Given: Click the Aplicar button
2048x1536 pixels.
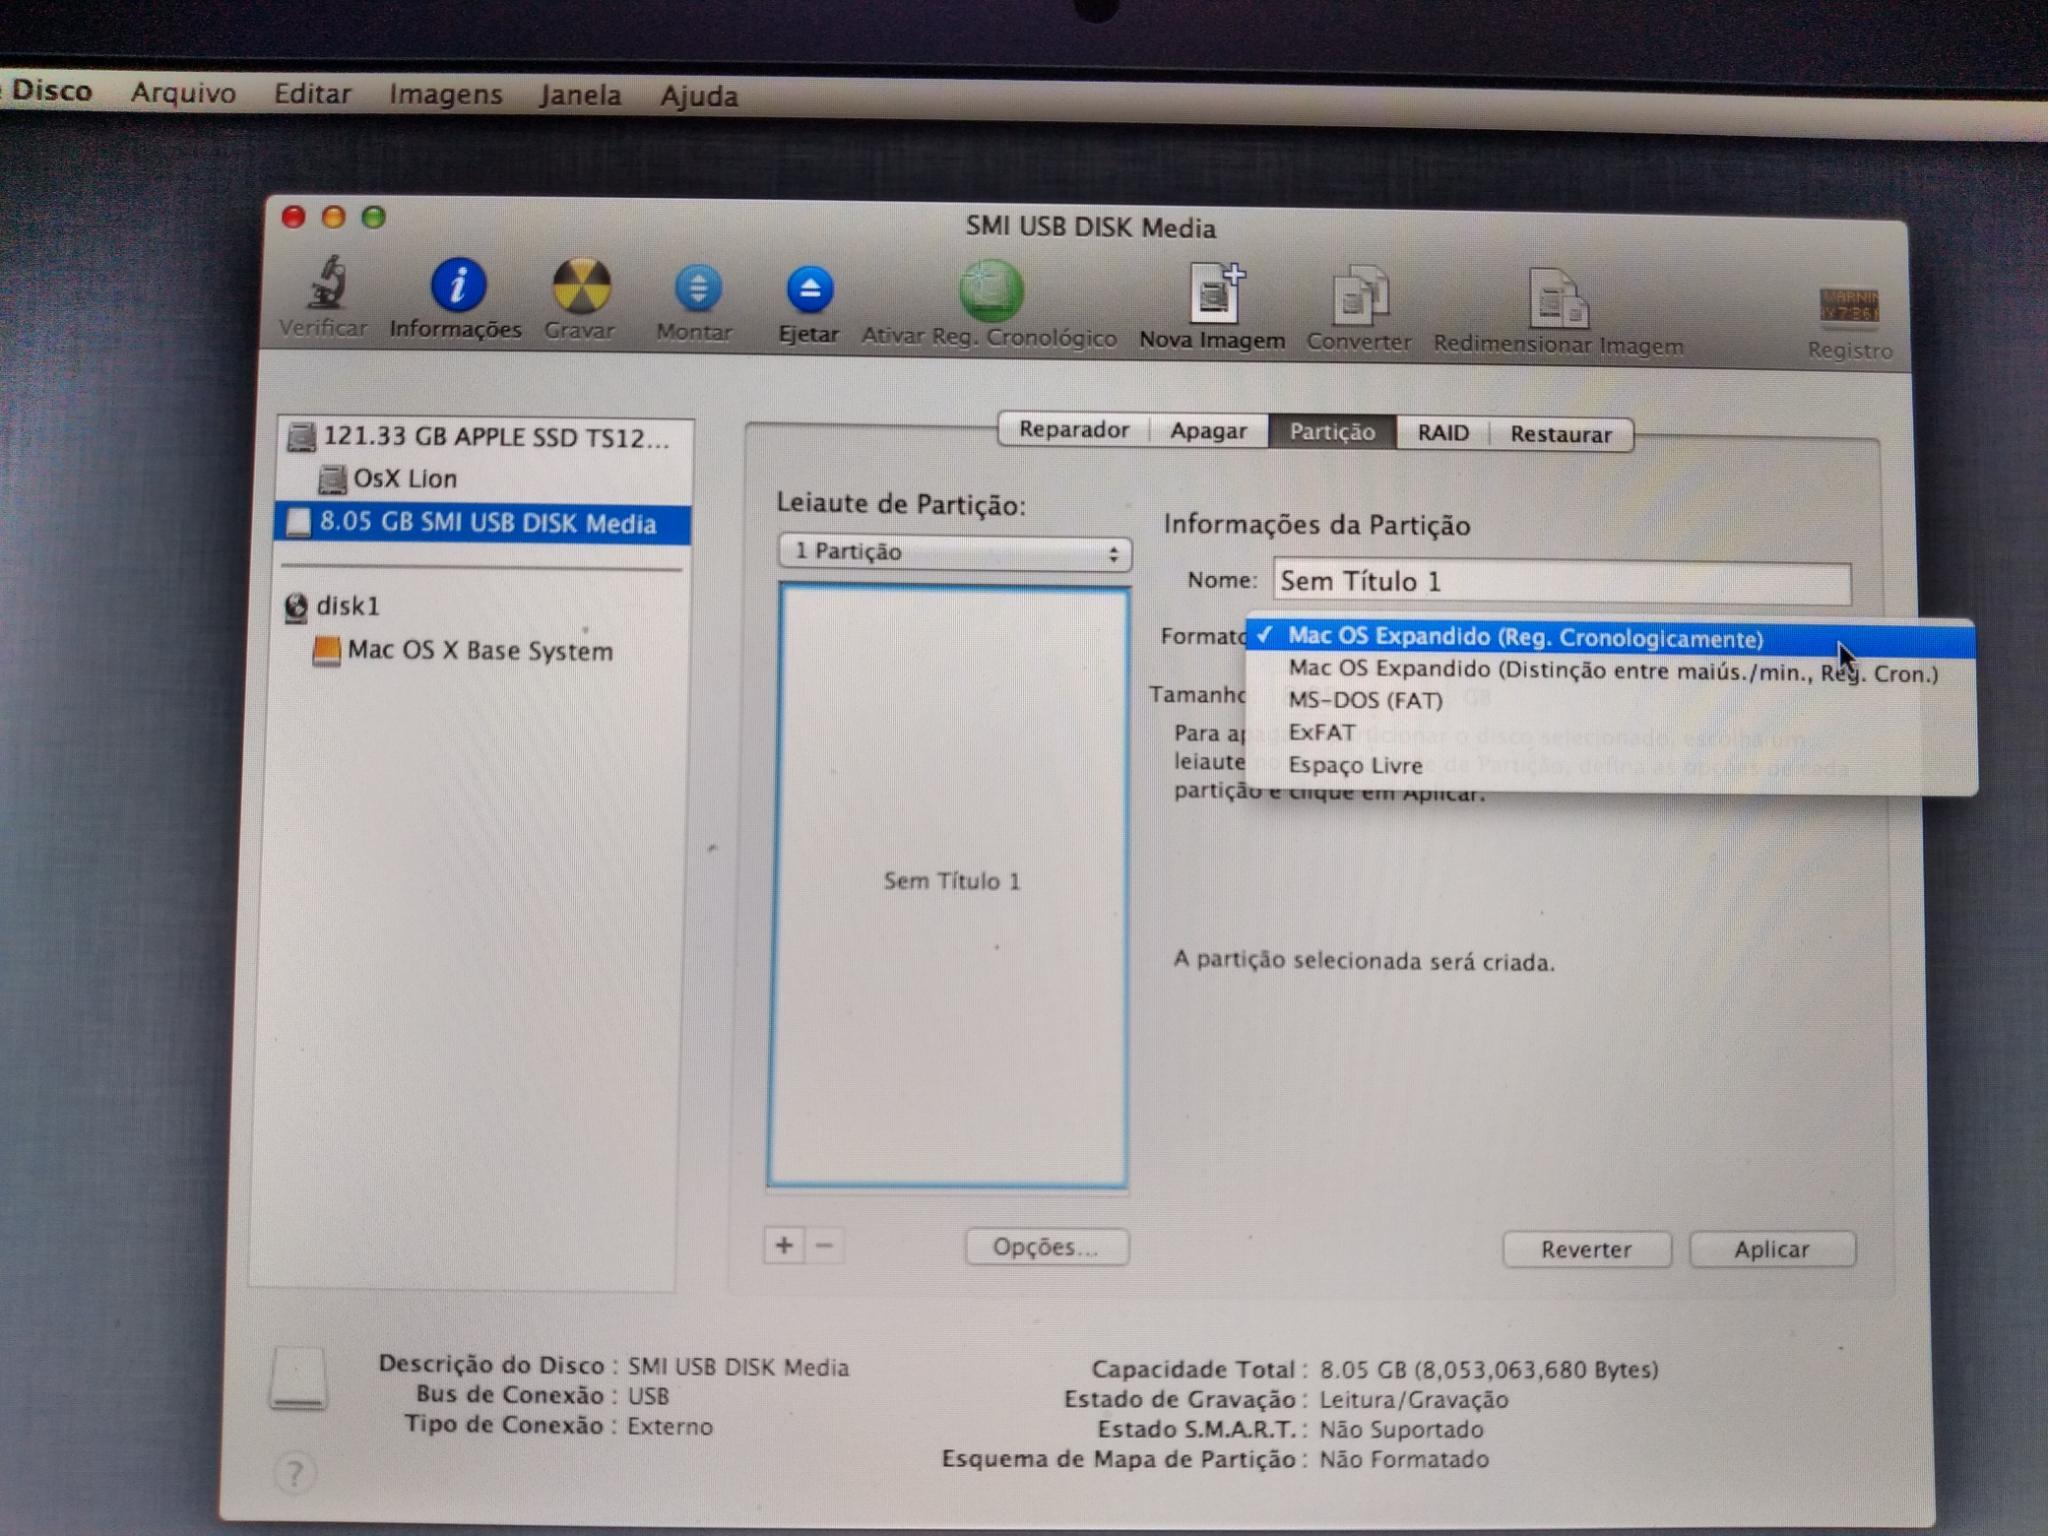Looking at the screenshot, I should coord(1772,1249).
